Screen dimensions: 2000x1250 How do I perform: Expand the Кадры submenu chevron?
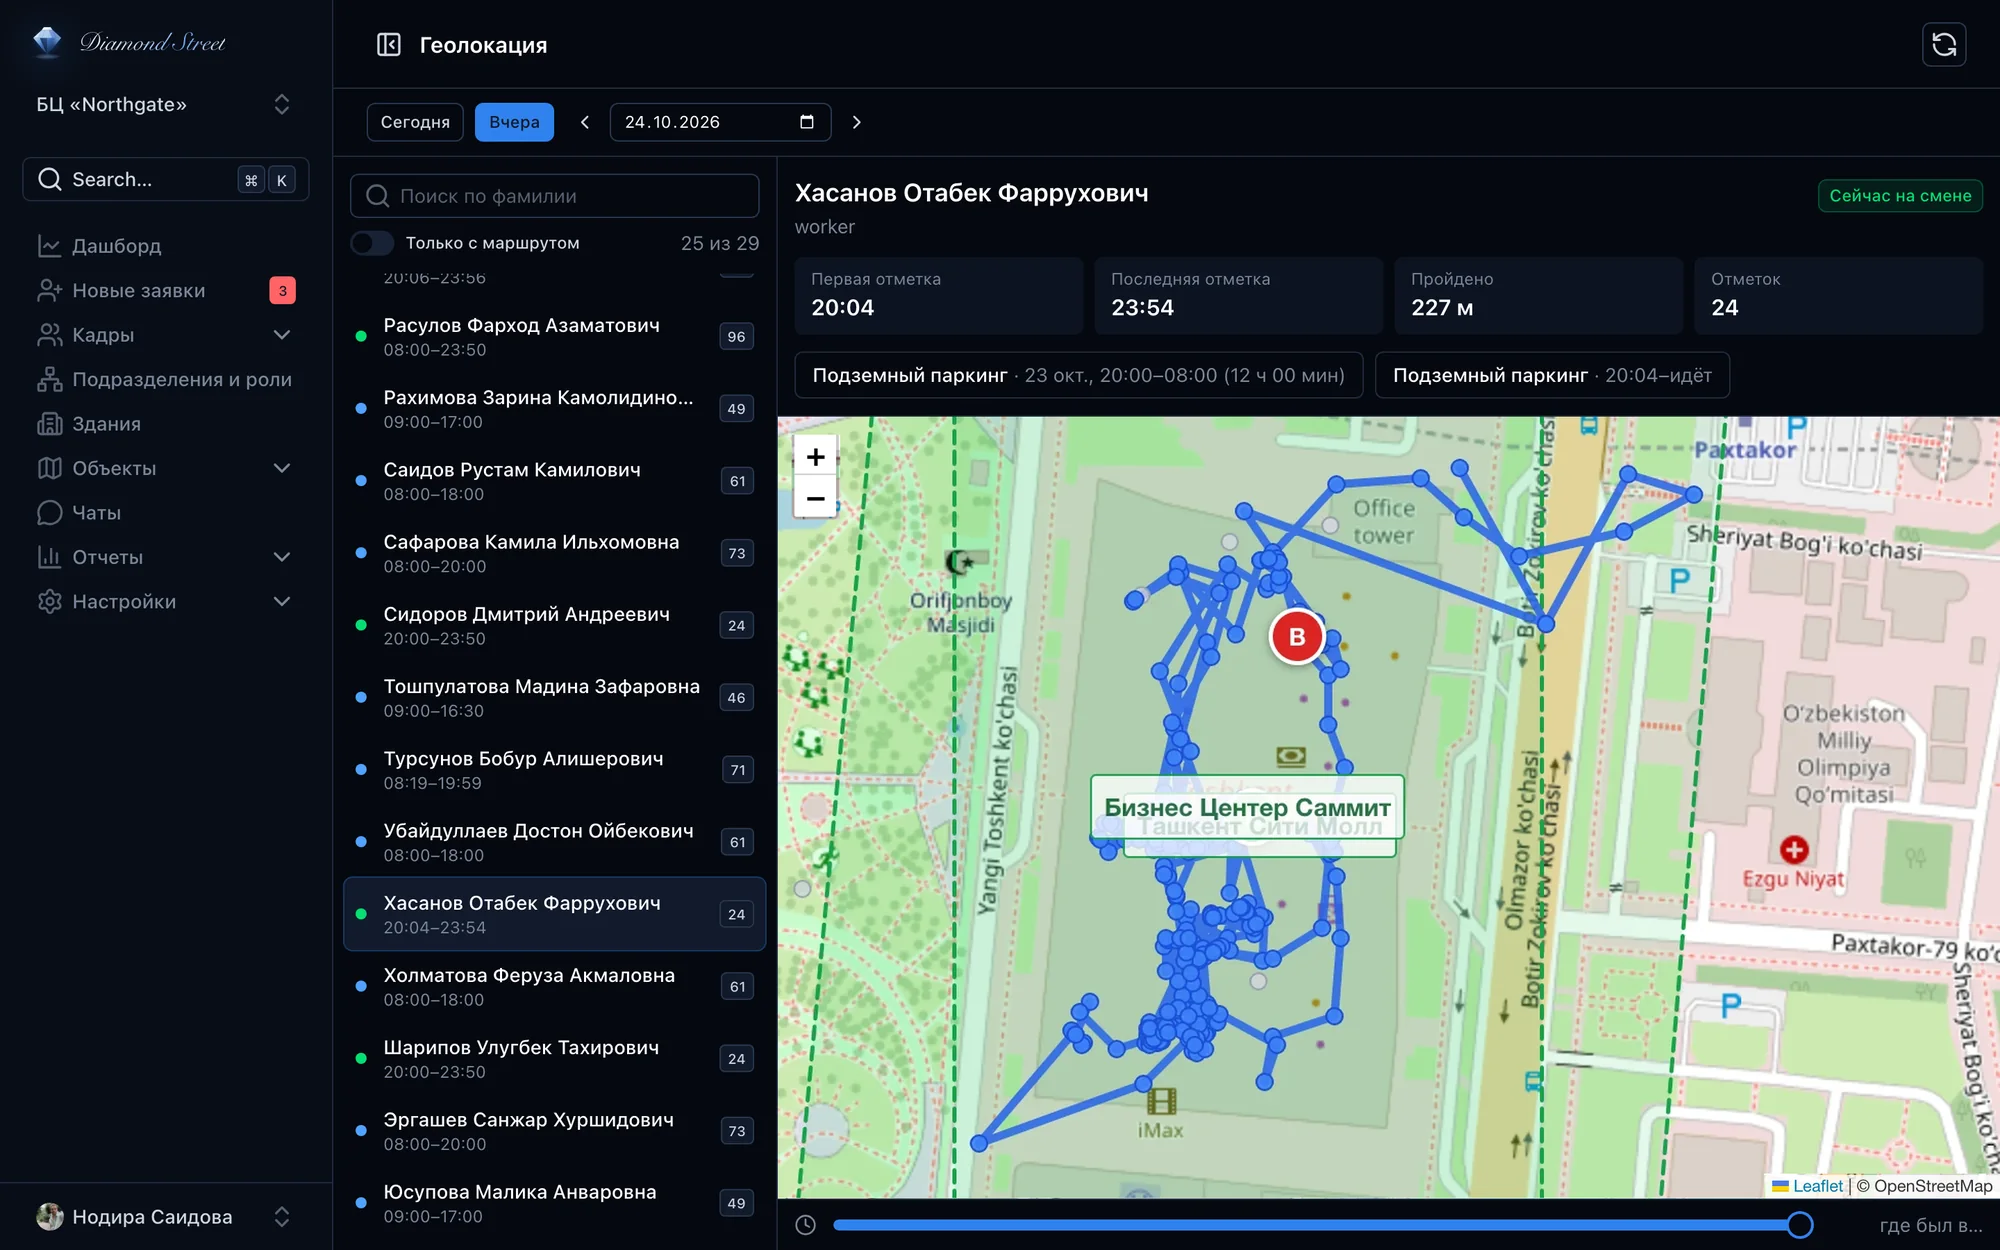(x=282, y=335)
